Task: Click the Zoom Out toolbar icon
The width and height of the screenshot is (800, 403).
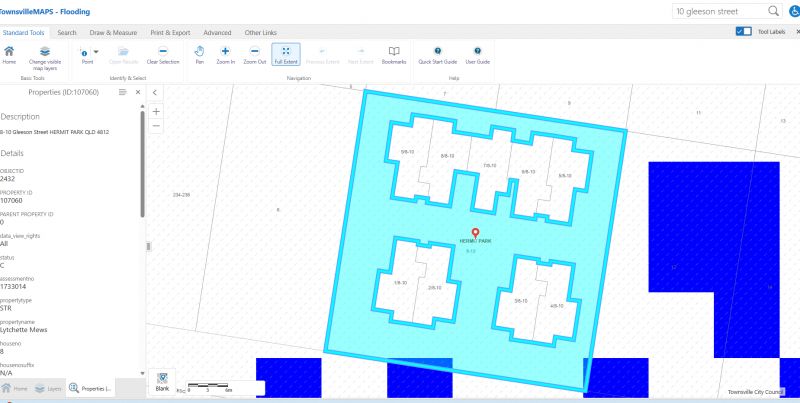Action: [255, 51]
